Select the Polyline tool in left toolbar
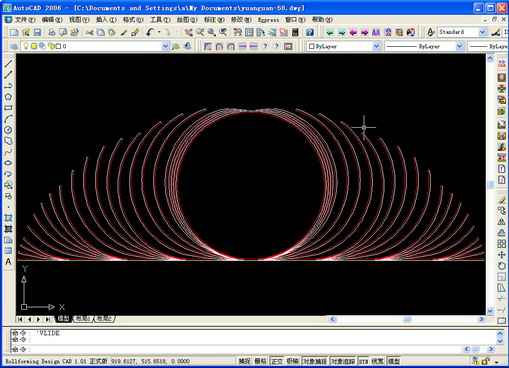 (x=8, y=86)
